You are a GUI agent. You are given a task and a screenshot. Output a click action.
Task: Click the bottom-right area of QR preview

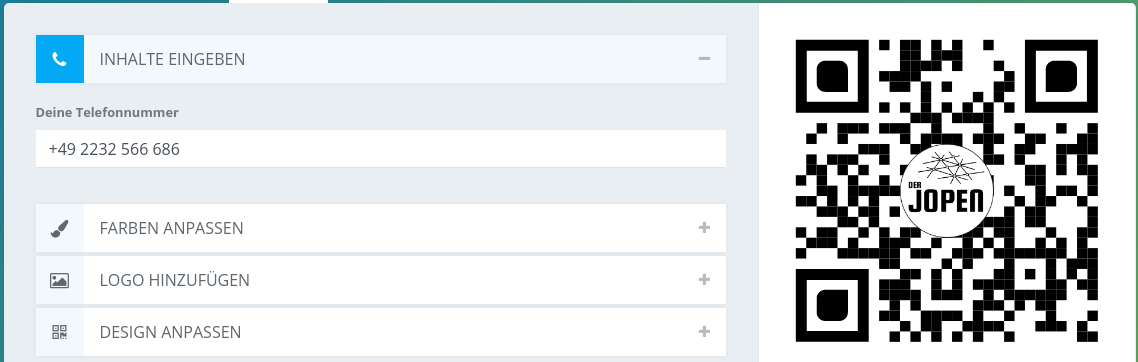pyautogui.click(x=1061, y=305)
